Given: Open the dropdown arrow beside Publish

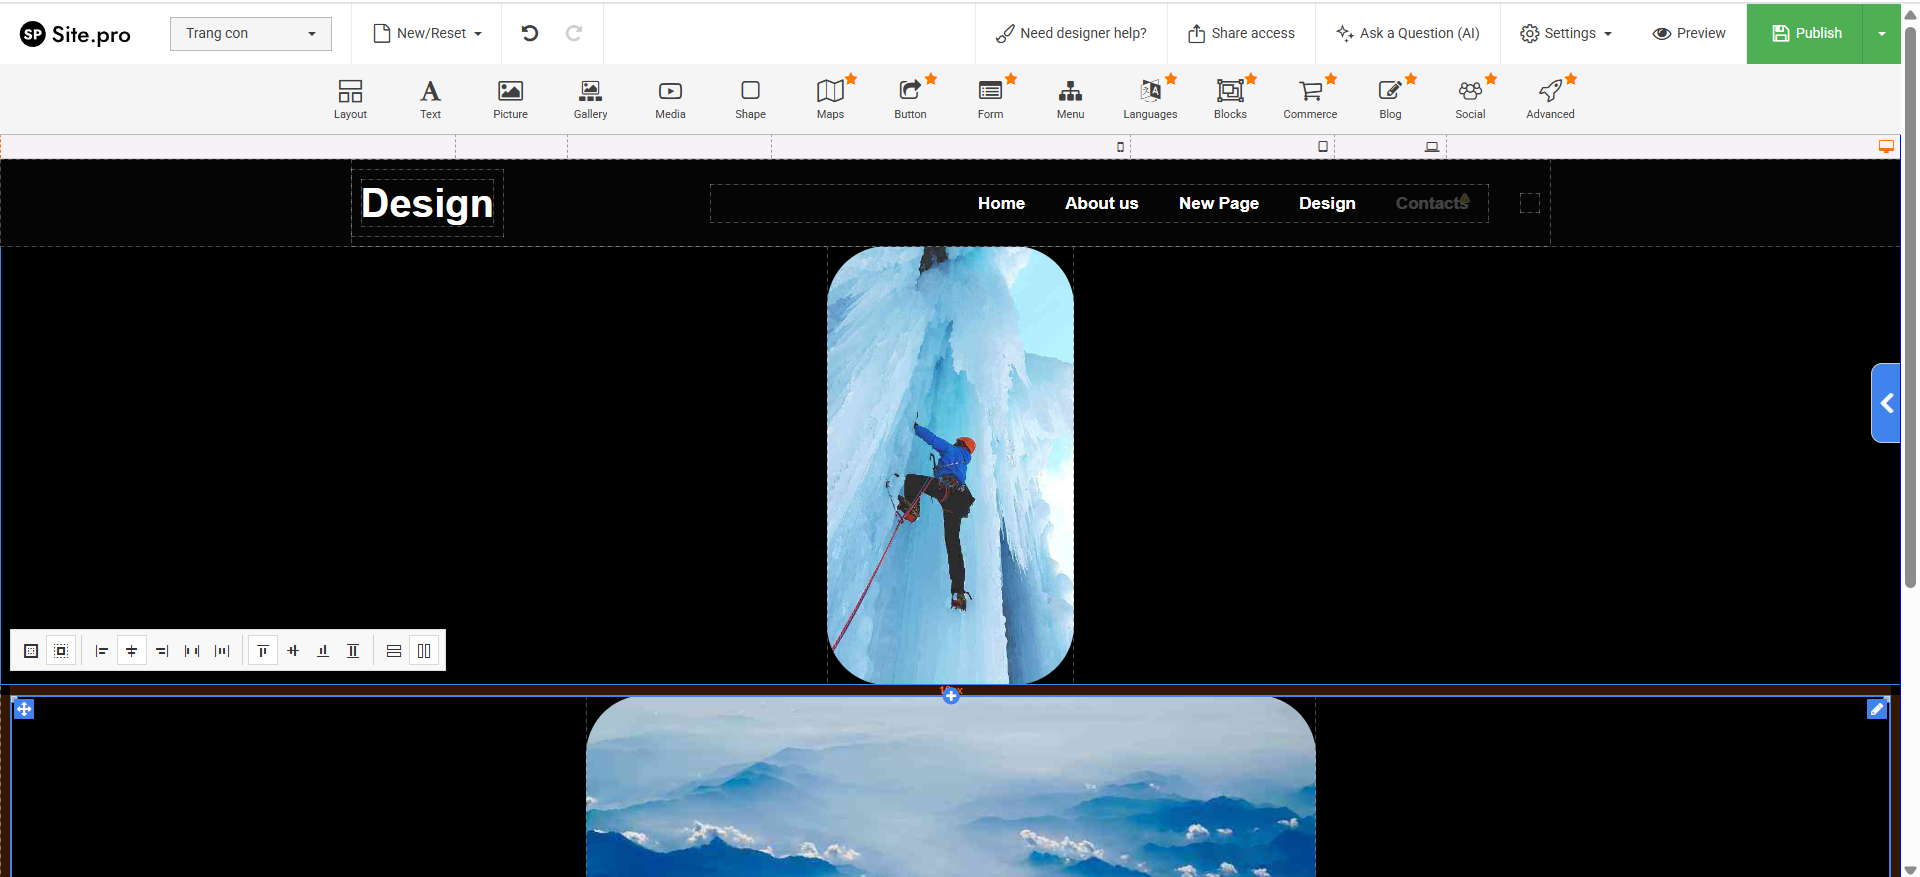Looking at the screenshot, I should click(1881, 33).
